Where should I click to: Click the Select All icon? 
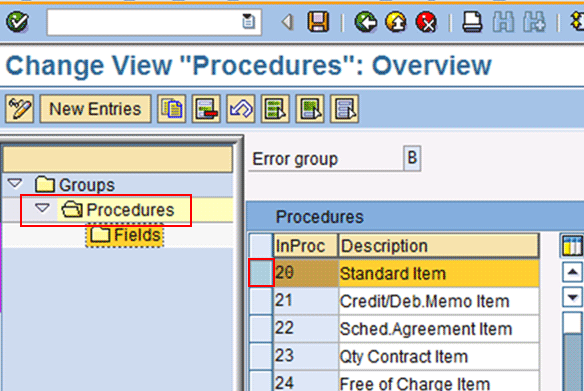pyautogui.click(x=276, y=109)
